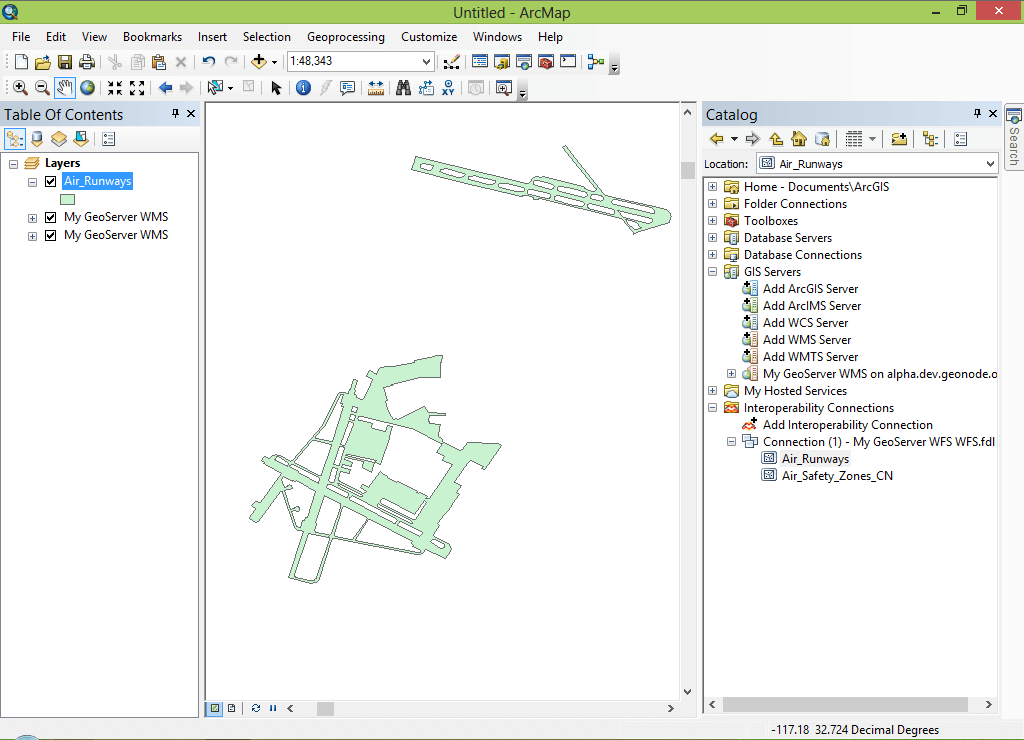Select the Zoom Out tool

42,88
